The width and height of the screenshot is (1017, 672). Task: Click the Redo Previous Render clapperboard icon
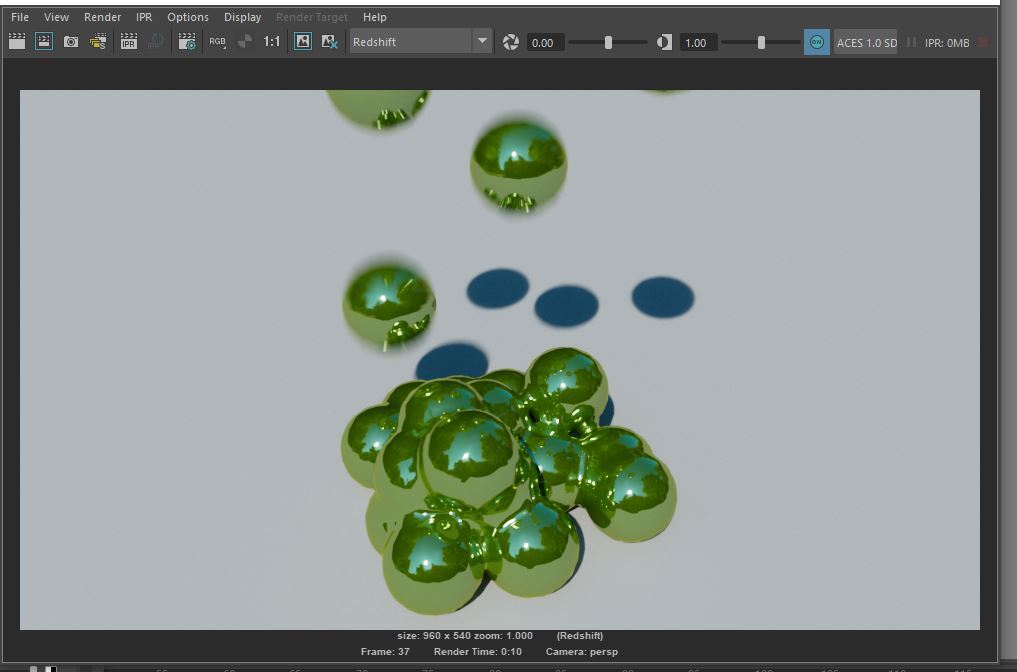click(17, 42)
